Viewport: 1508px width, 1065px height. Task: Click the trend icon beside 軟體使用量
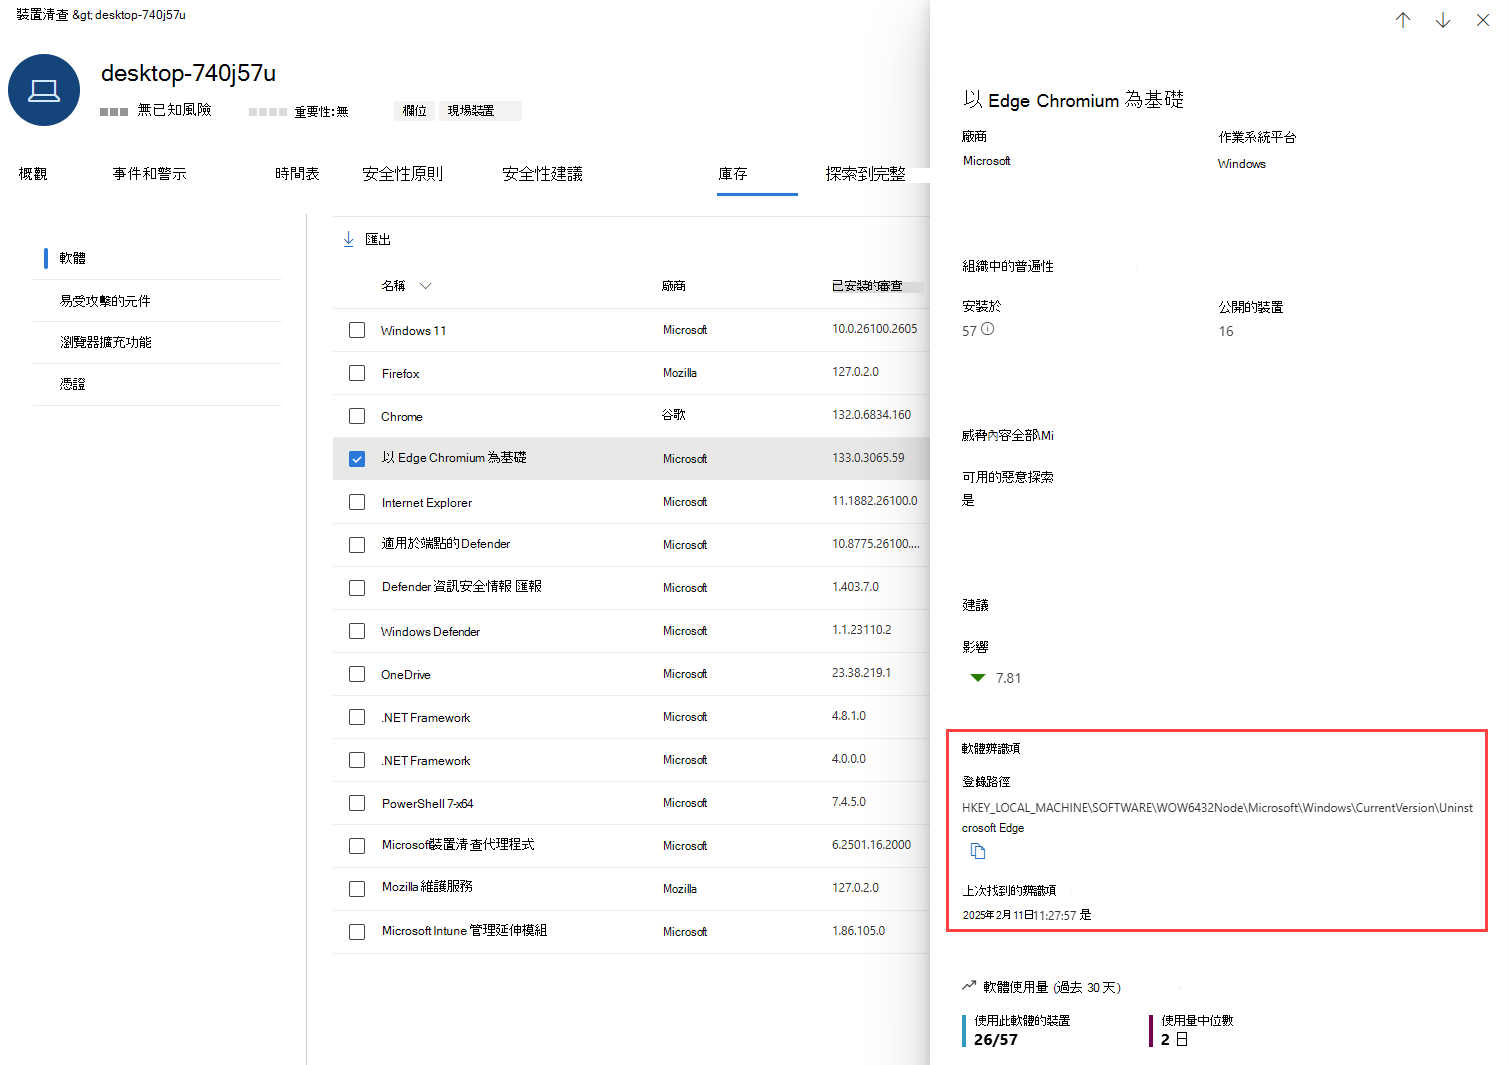click(968, 986)
